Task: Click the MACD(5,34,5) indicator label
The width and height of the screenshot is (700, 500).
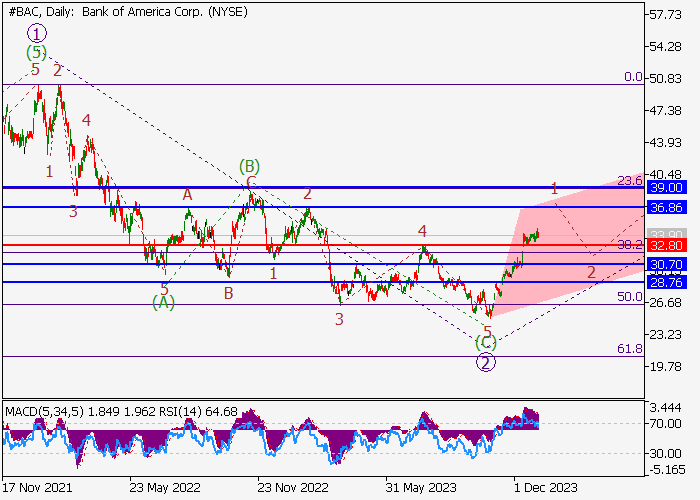Action: tap(44, 411)
